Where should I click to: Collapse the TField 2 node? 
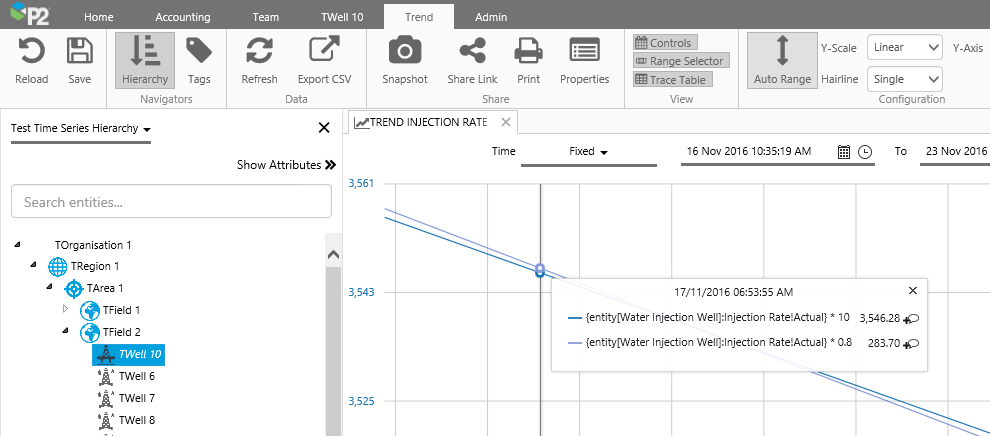(65, 331)
